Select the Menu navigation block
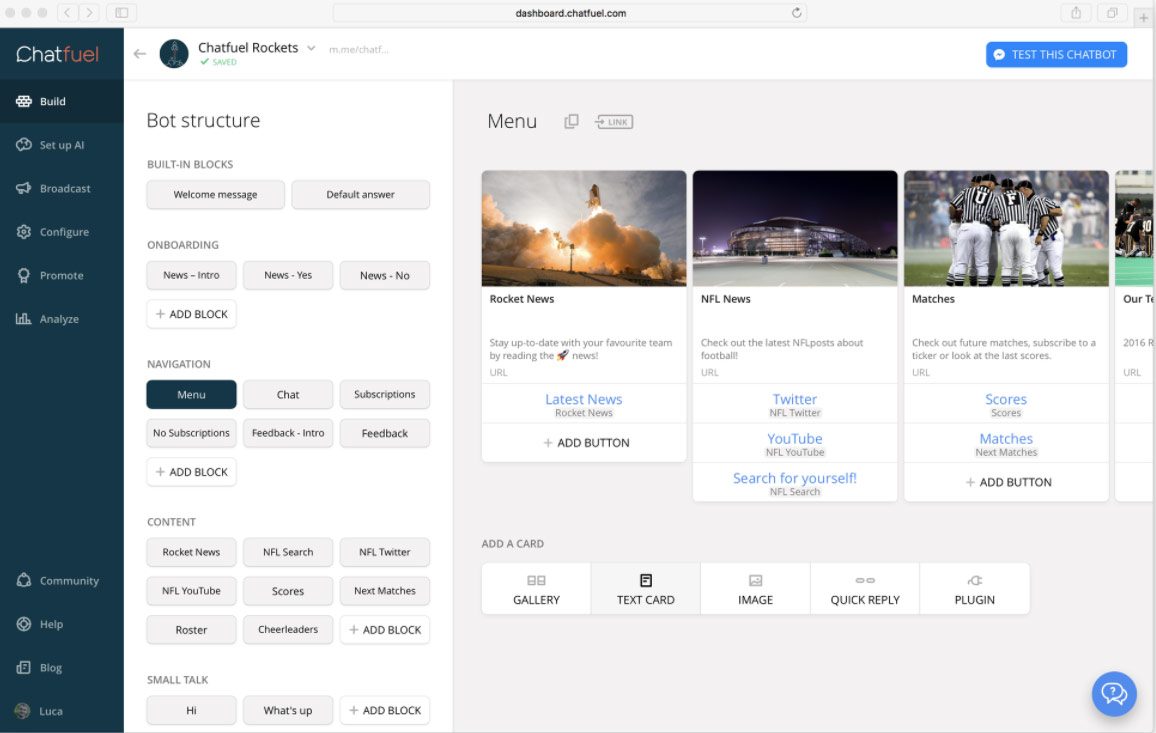This screenshot has height=733, width=1156. [x=192, y=395]
